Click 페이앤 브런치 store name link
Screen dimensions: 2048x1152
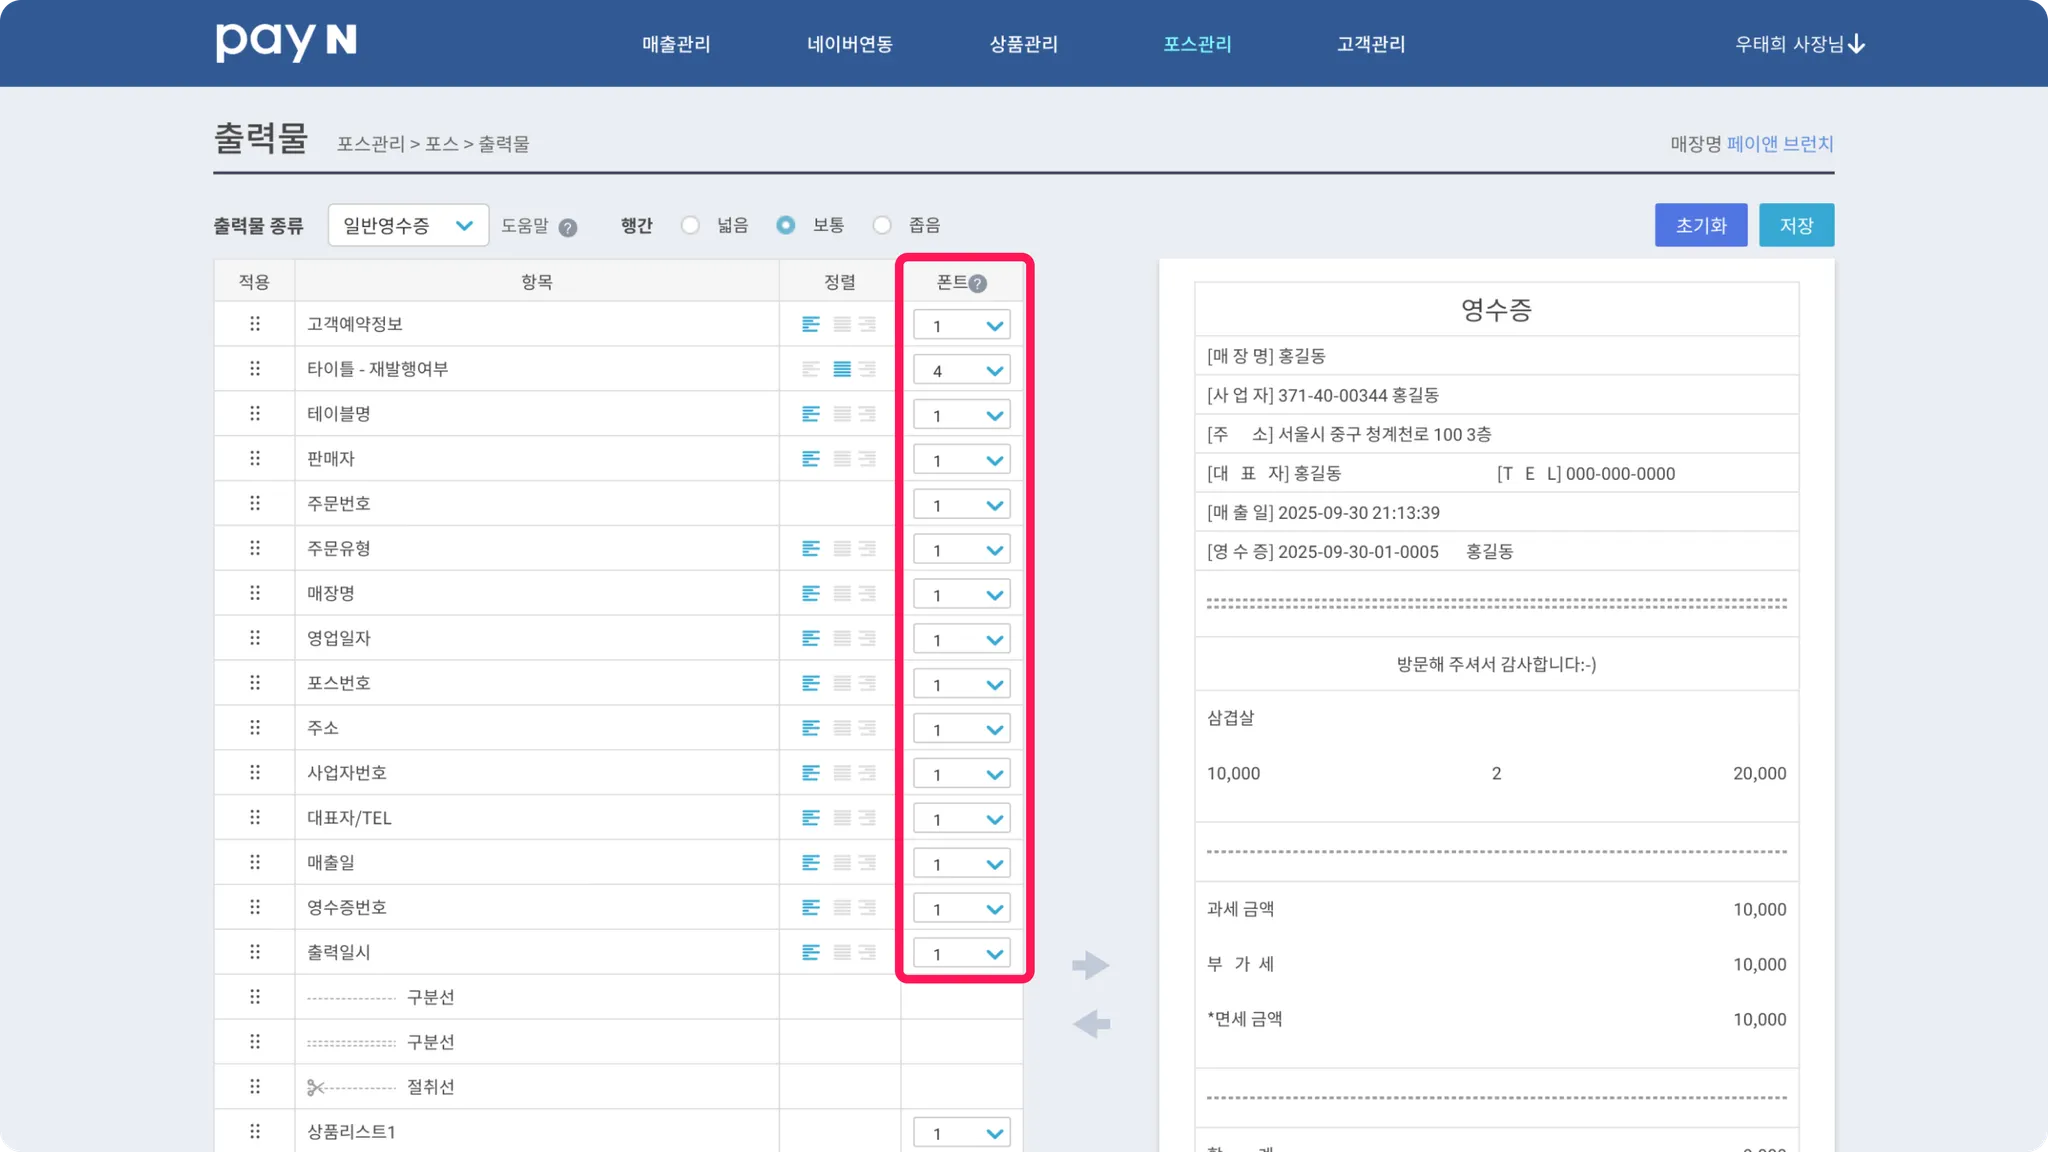[x=1780, y=144]
